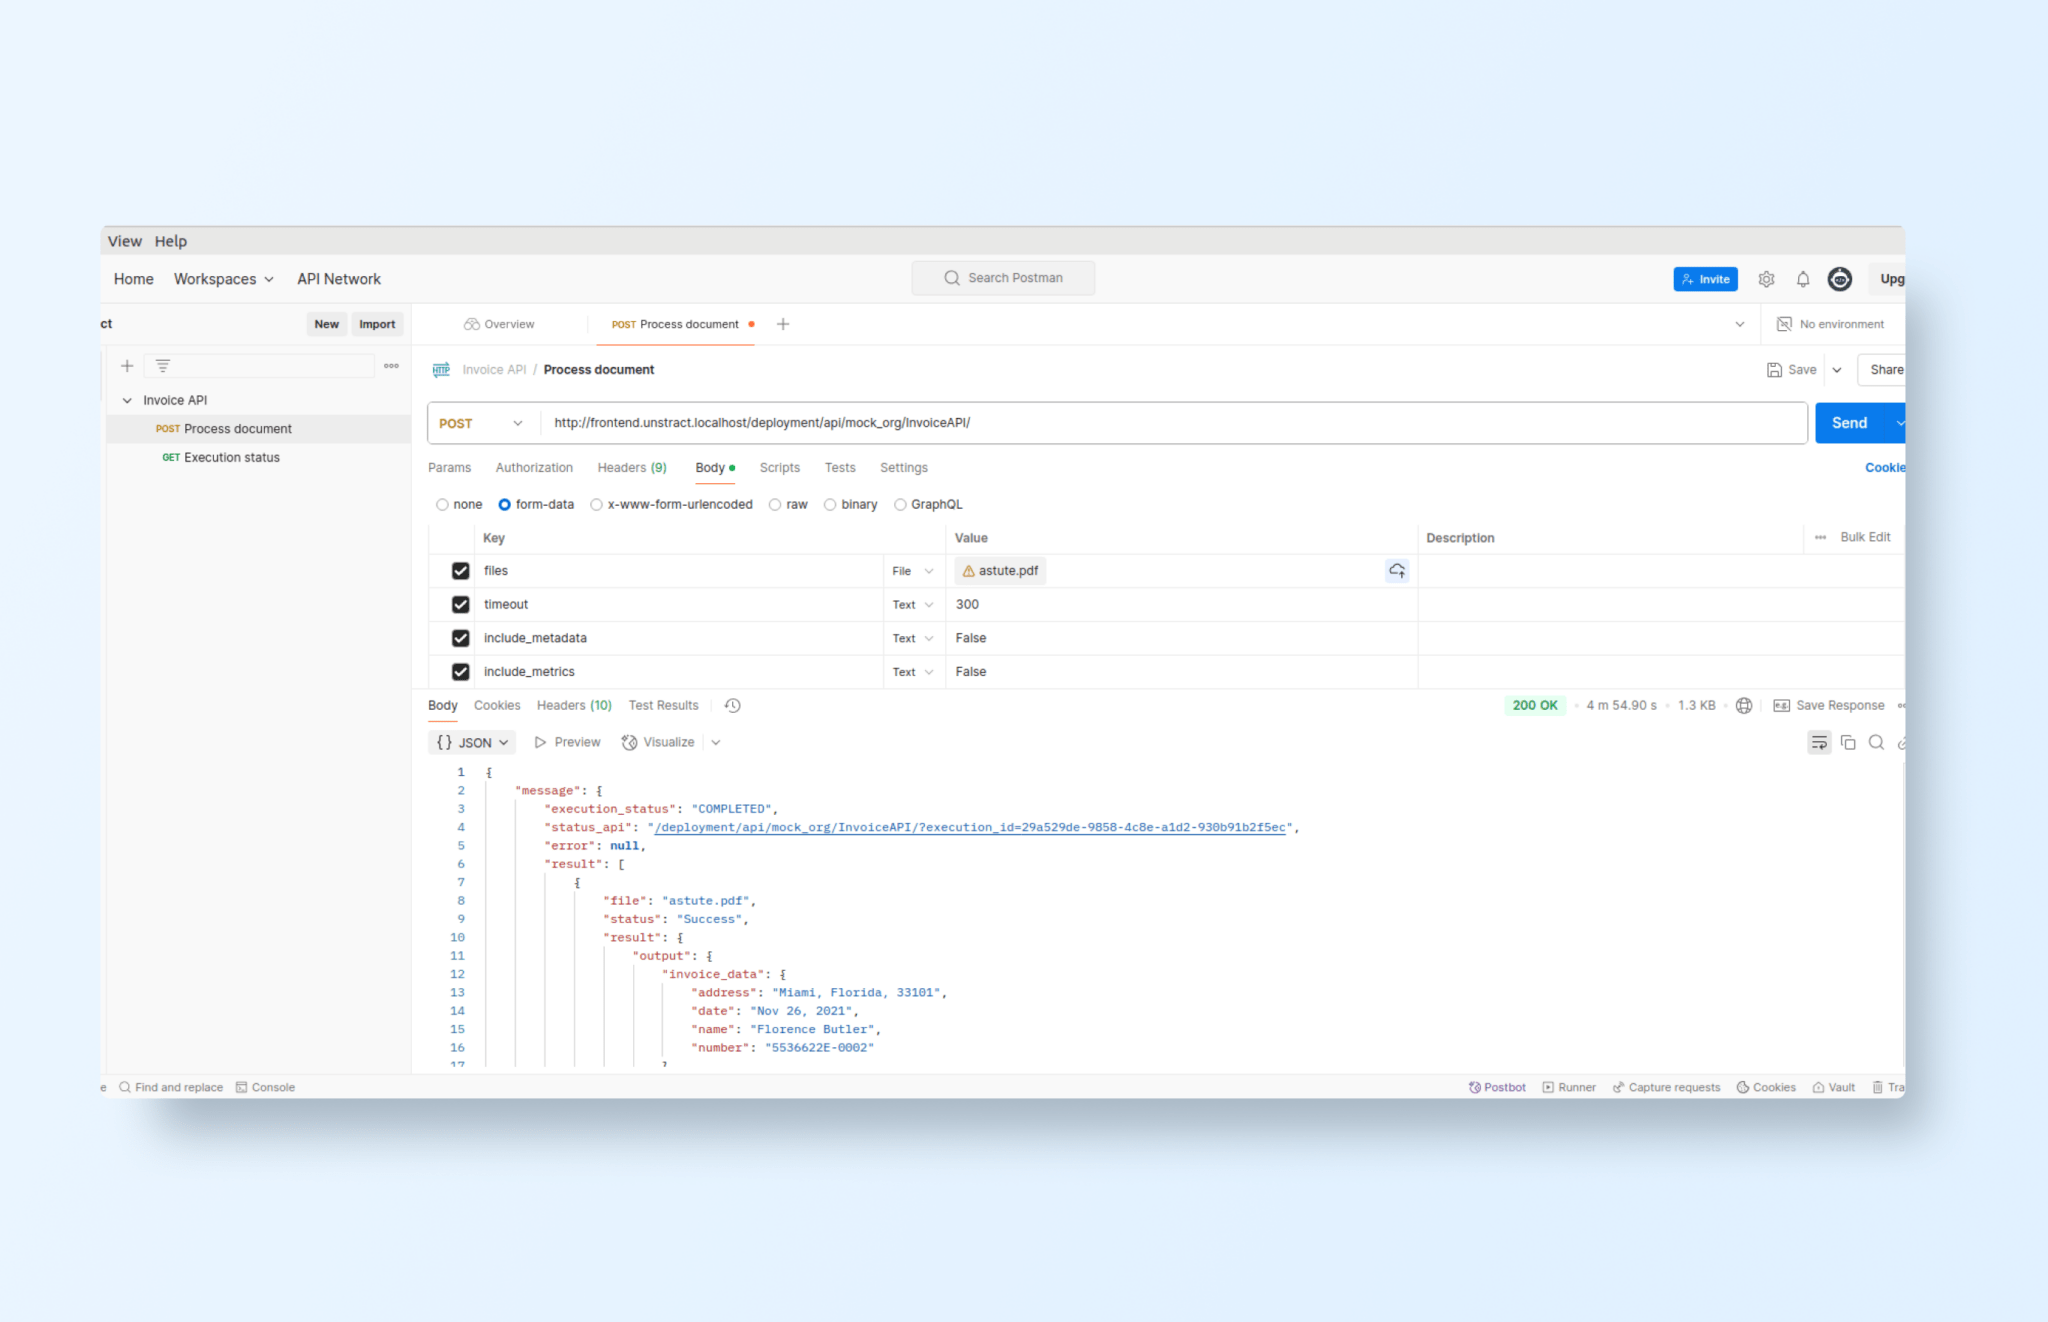Select the raw body type radio button
The height and width of the screenshot is (1322, 2048).
pyautogui.click(x=776, y=504)
